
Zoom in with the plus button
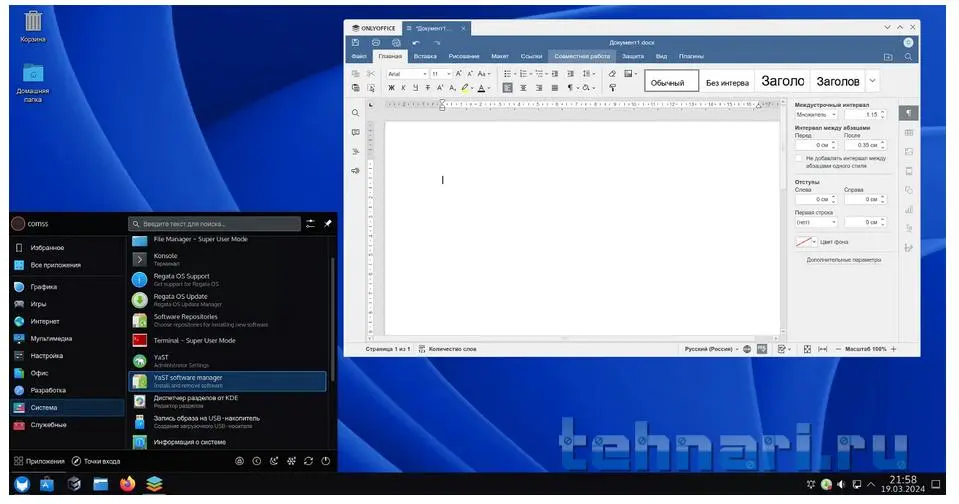click(894, 349)
